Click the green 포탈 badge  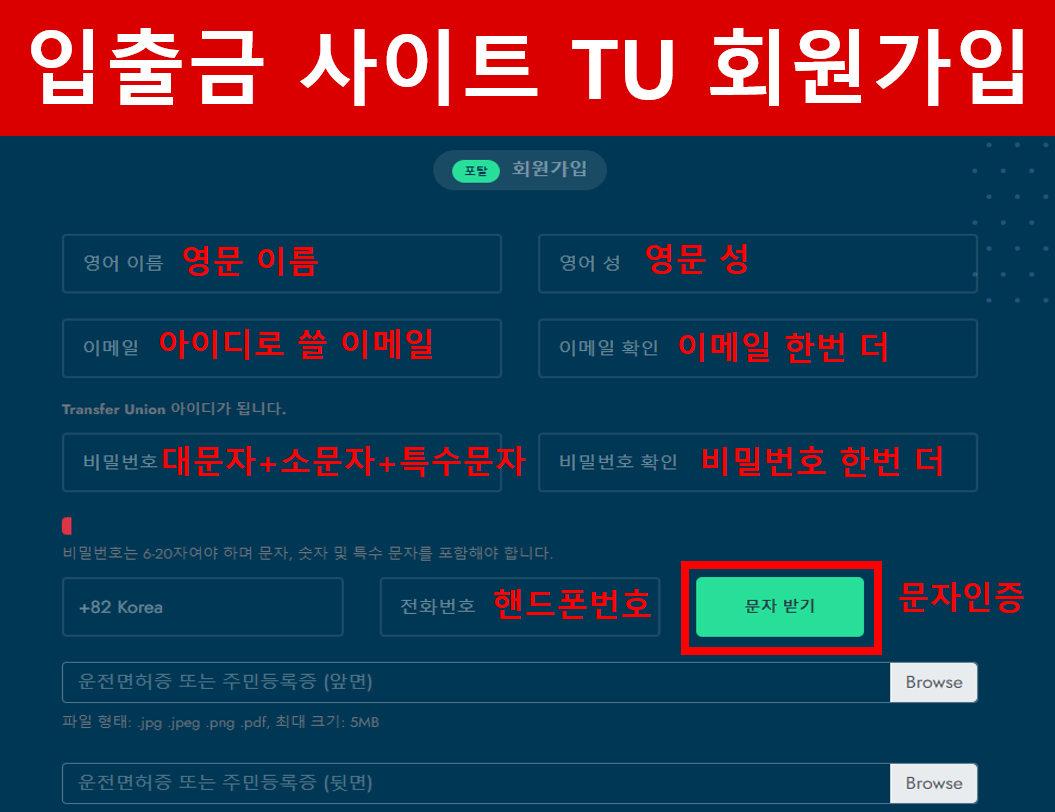click(x=476, y=171)
